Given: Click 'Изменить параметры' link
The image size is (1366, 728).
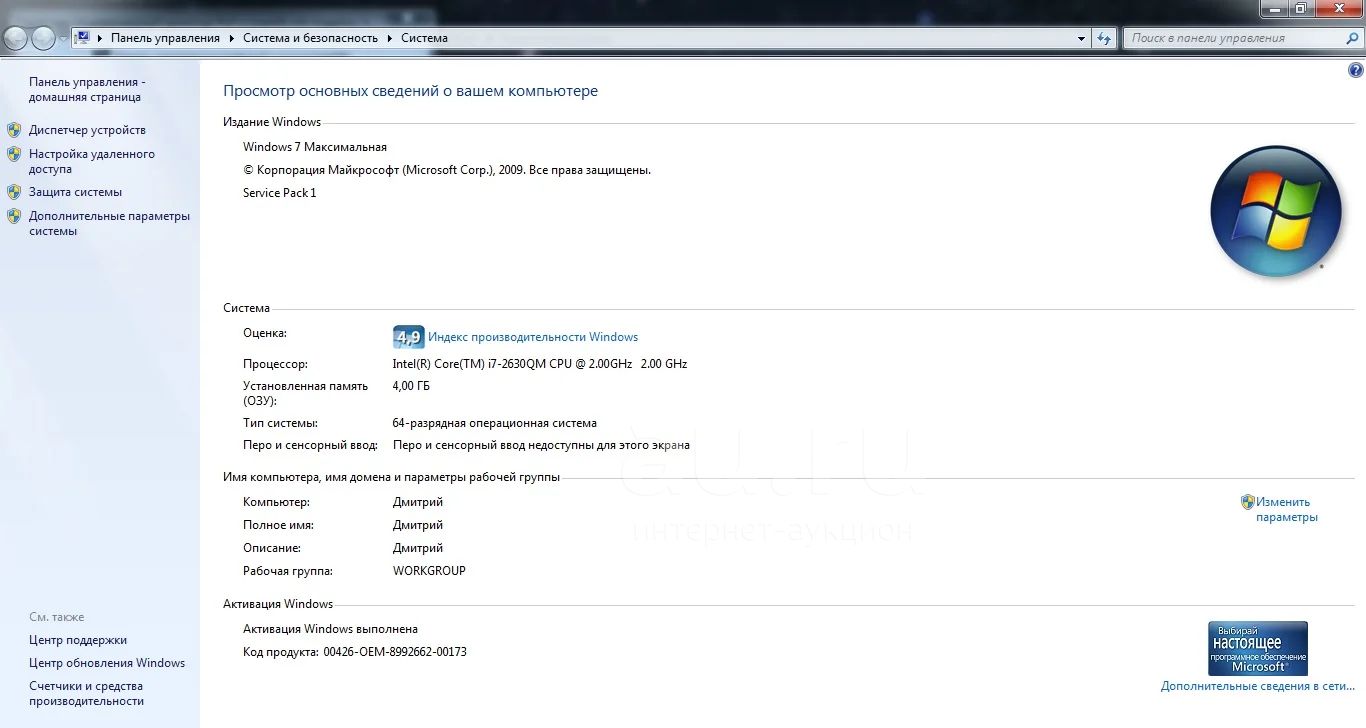Looking at the screenshot, I should click(1286, 510).
